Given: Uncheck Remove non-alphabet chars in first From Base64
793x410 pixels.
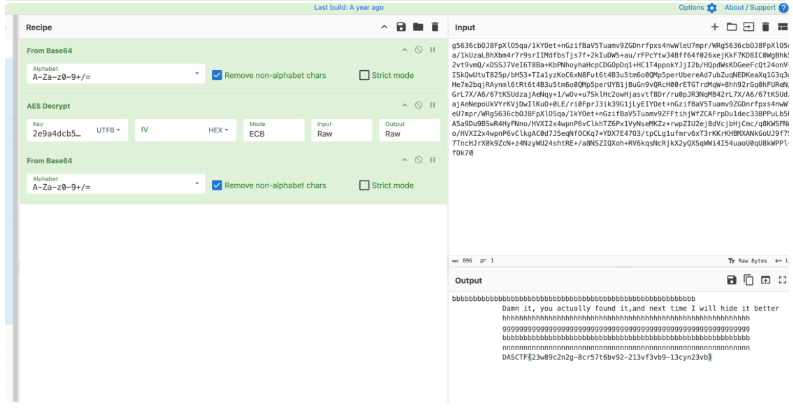Looking at the screenshot, I should pyautogui.click(x=217, y=75).
